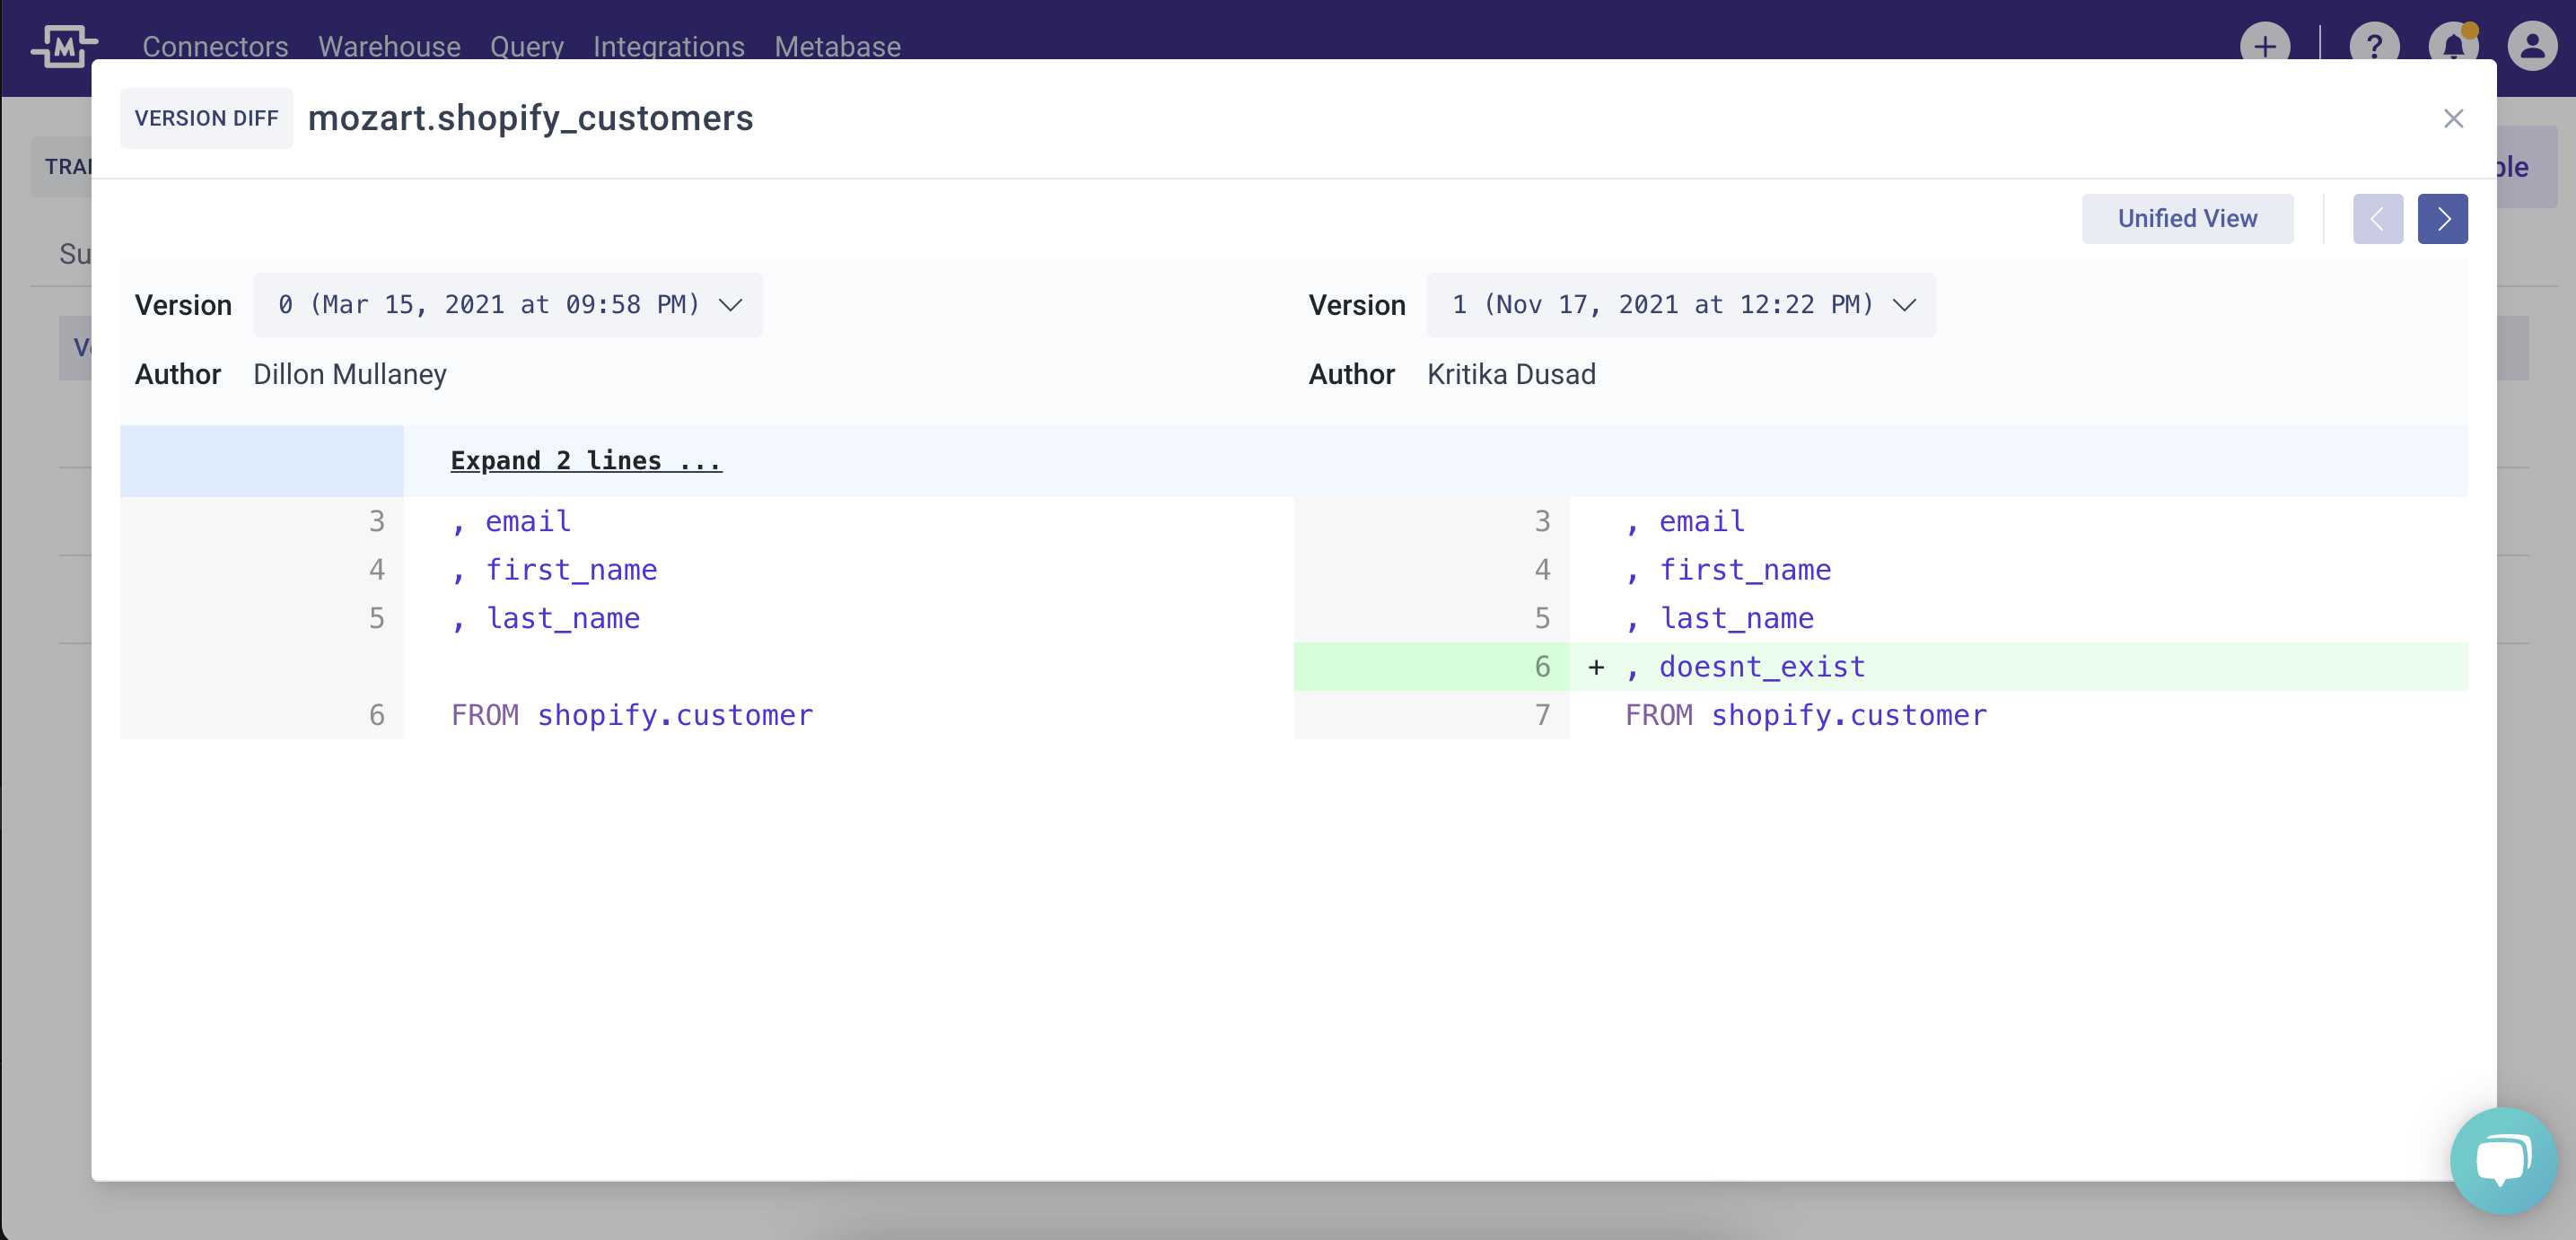The image size is (2576, 1240).
Task: Toggle to Unified View
Action: (2187, 219)
